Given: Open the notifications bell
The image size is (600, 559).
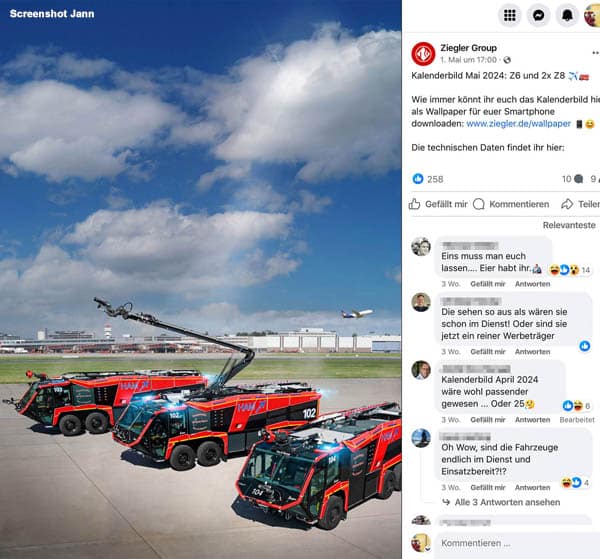Looking at the screenshot, I should click(567, 15).
